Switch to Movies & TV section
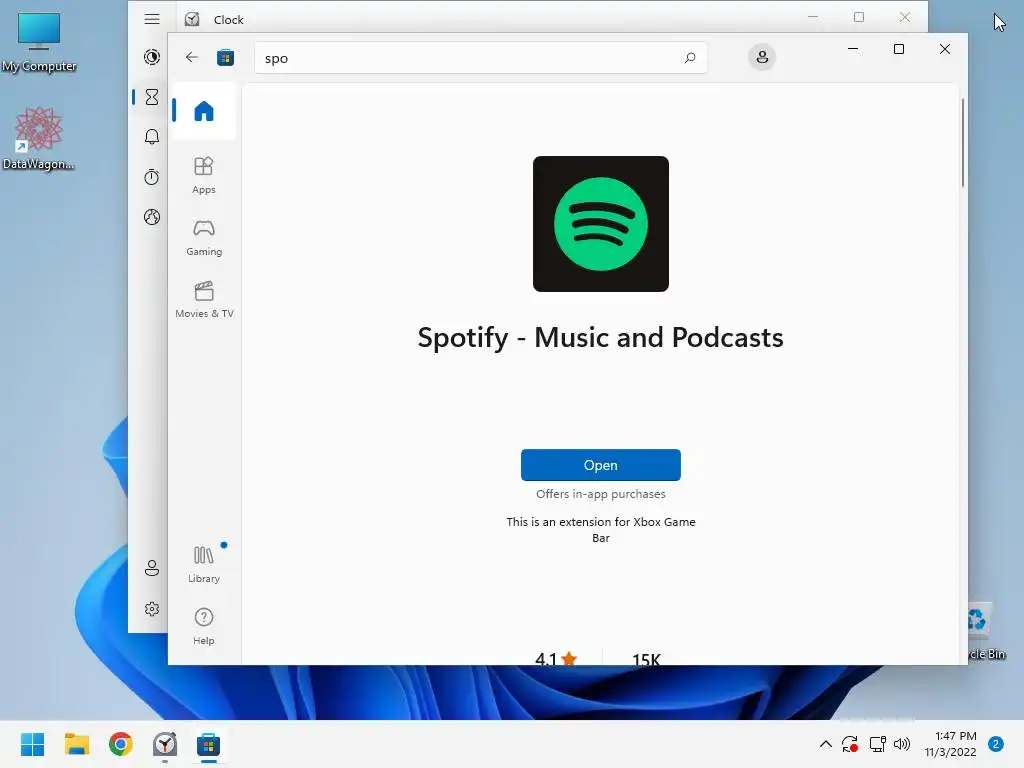The height and width of the screenshot is (768, 1024). click(204, 299)
